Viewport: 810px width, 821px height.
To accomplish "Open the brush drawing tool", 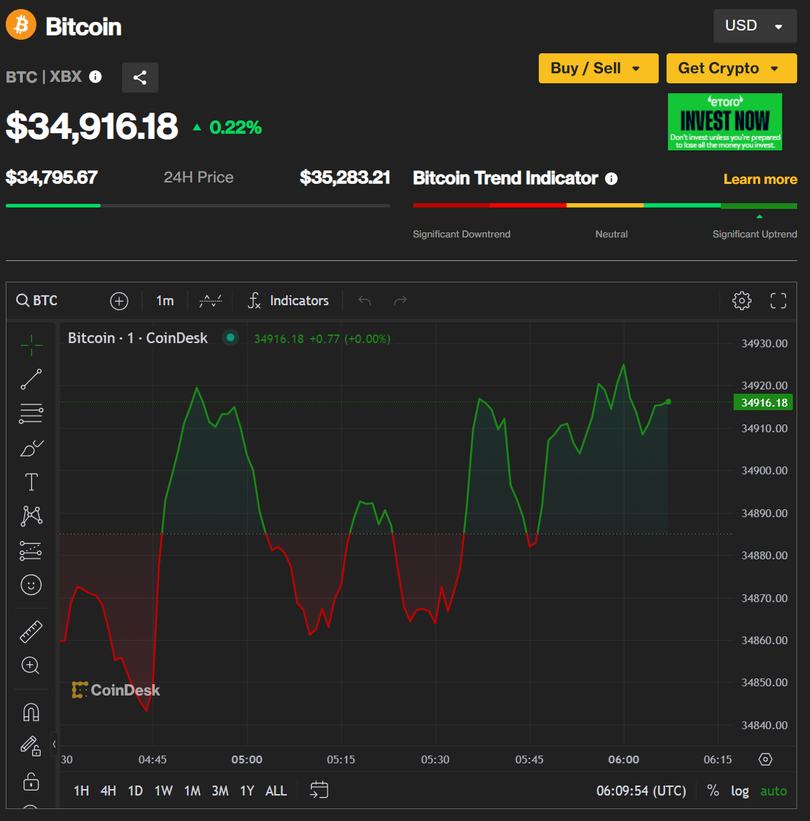I will coord(31,448).
